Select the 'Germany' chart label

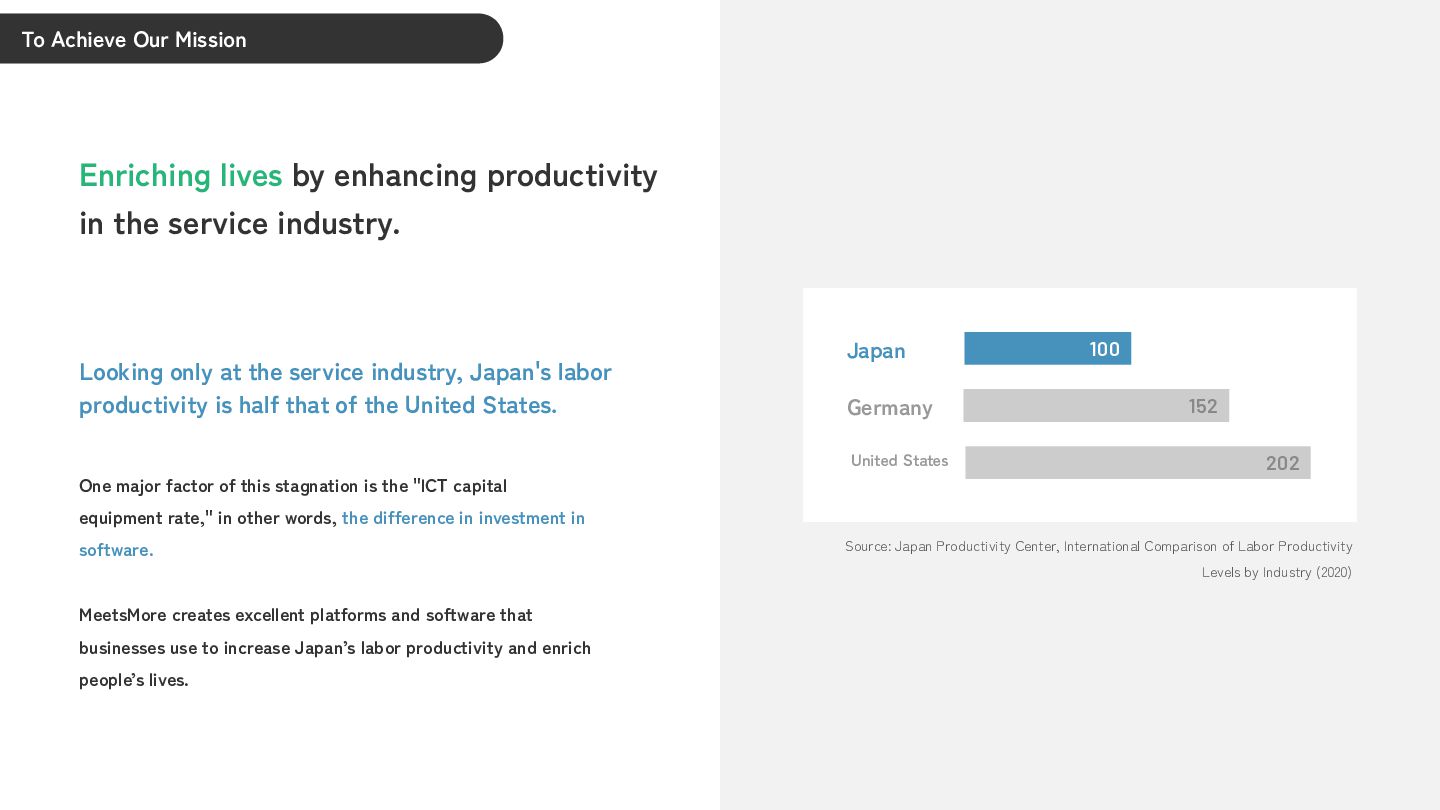(889, 408)
